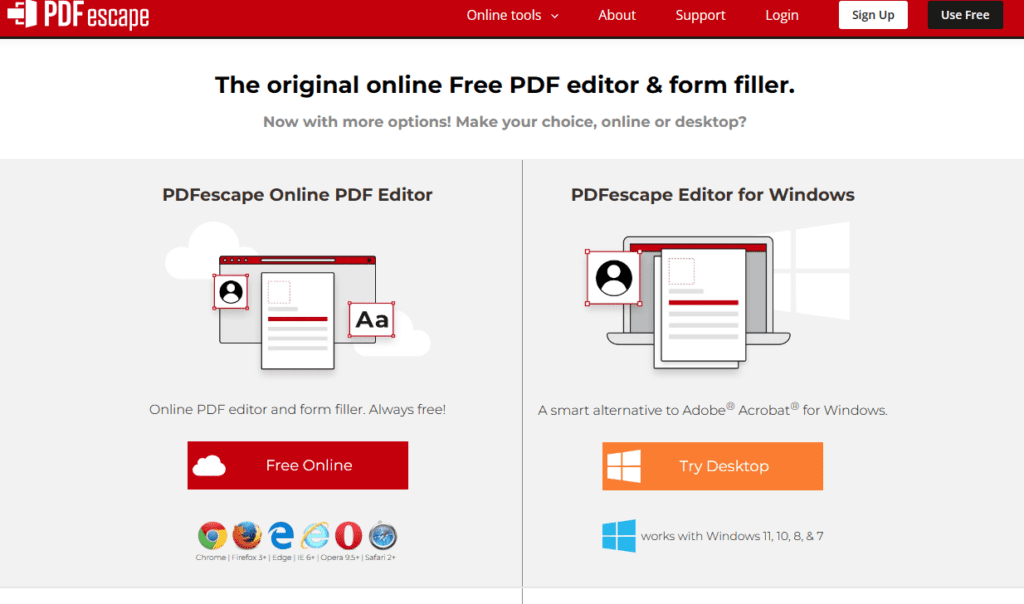Click the Internet Explorer browser icon
The width and height of the screenshot is (1024, 604).
coord(315,536)
